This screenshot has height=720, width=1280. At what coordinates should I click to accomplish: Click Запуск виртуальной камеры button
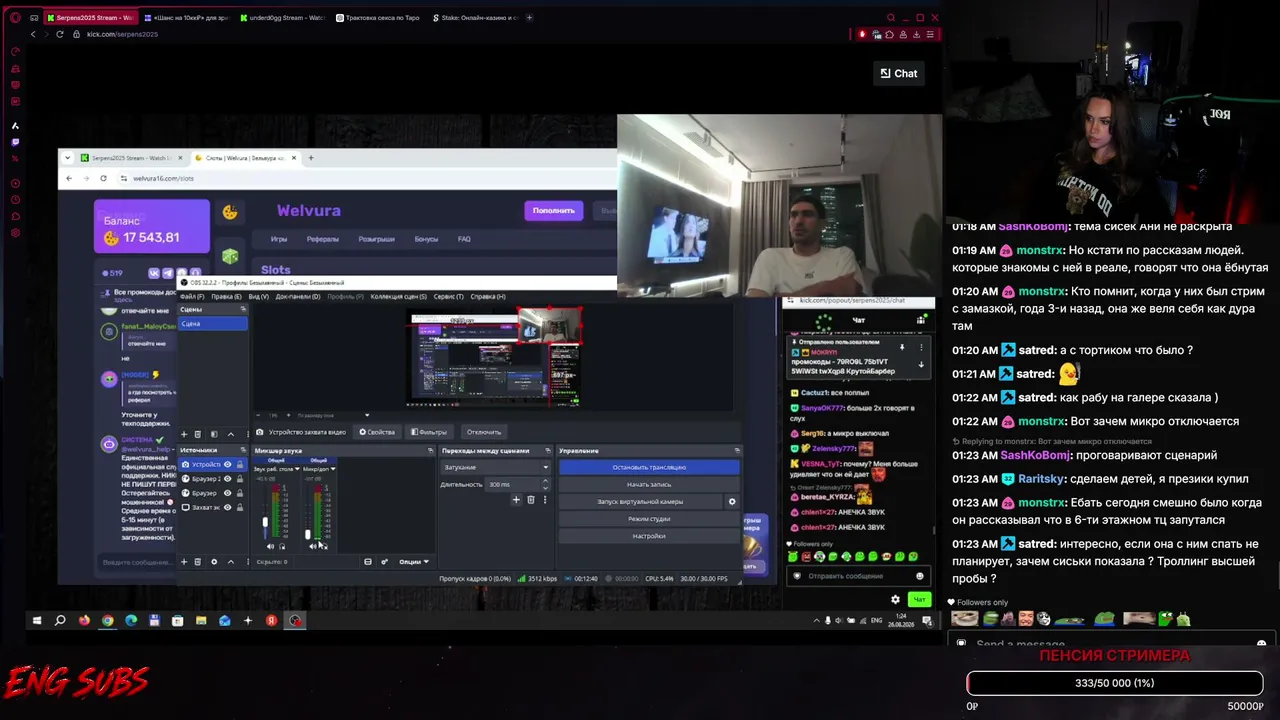[x=640, y=501]
